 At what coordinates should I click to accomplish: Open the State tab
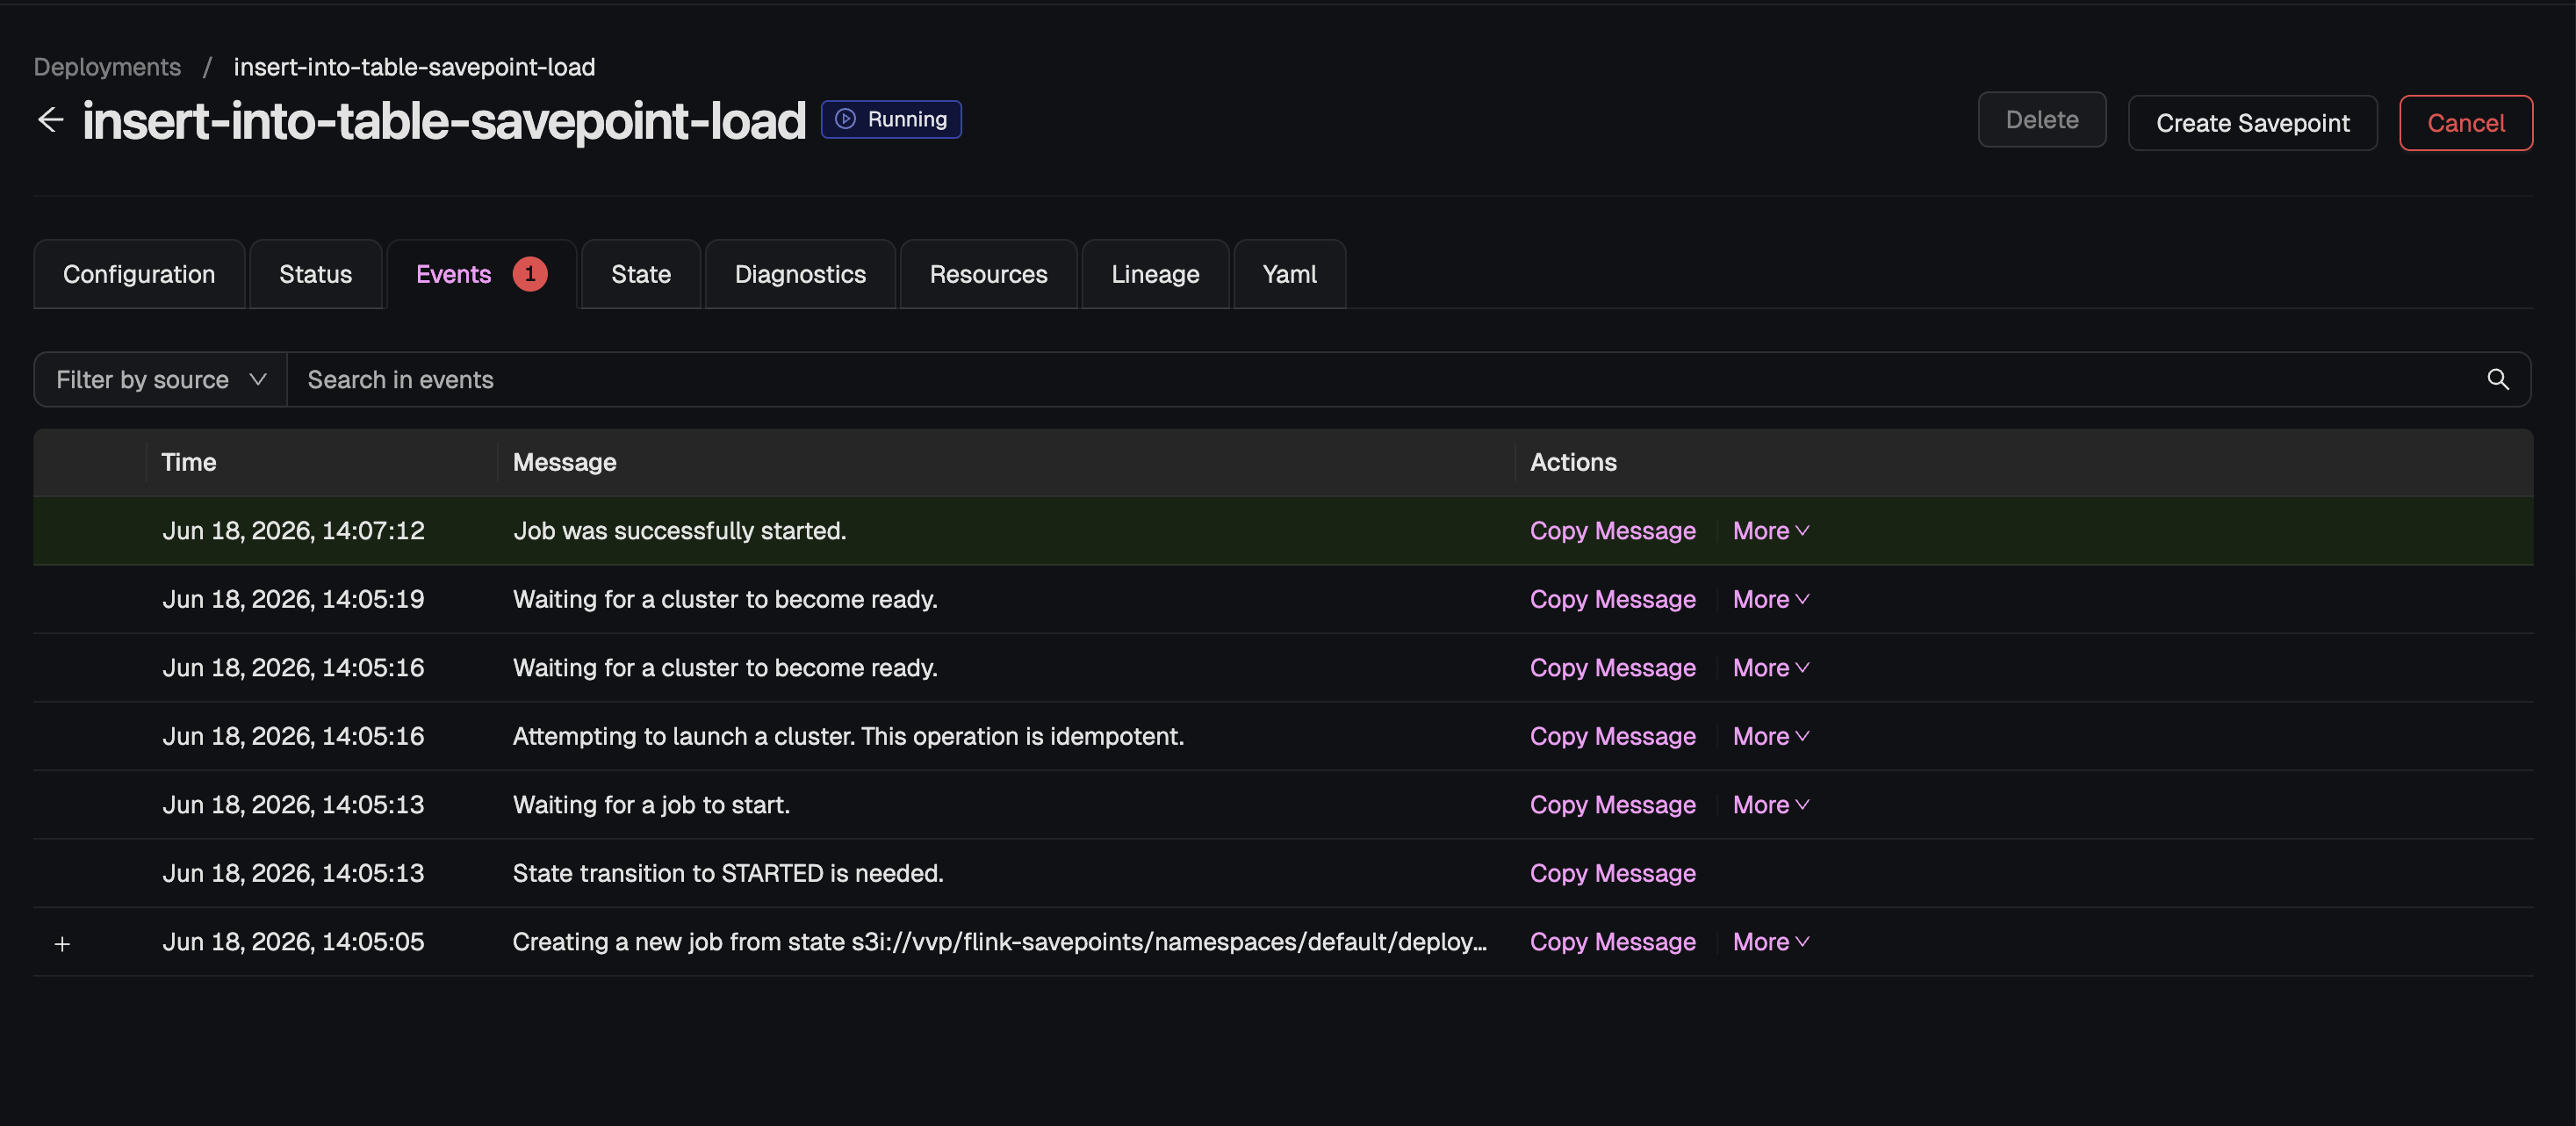pyautogui.click(x=641, y=274)
